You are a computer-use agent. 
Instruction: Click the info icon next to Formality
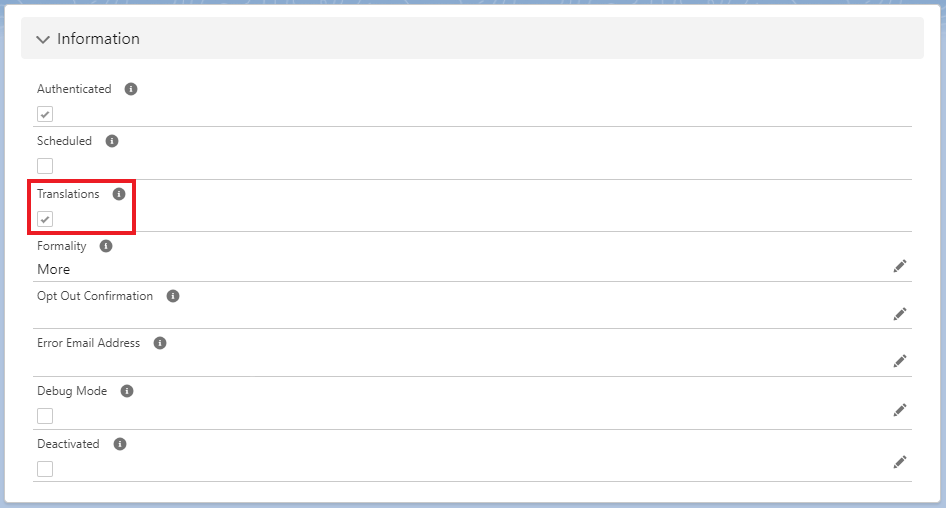[106, 246]
